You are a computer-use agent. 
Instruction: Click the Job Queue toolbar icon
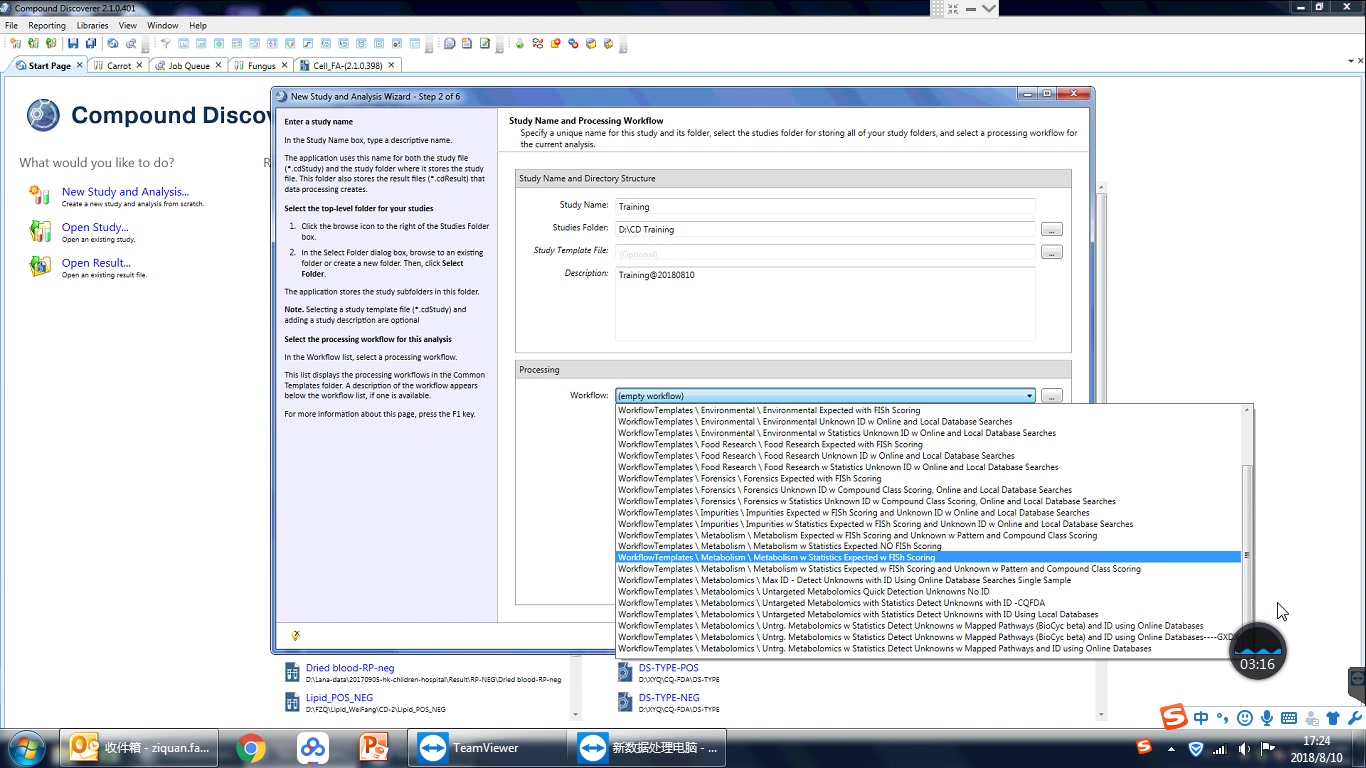point(131,44)
